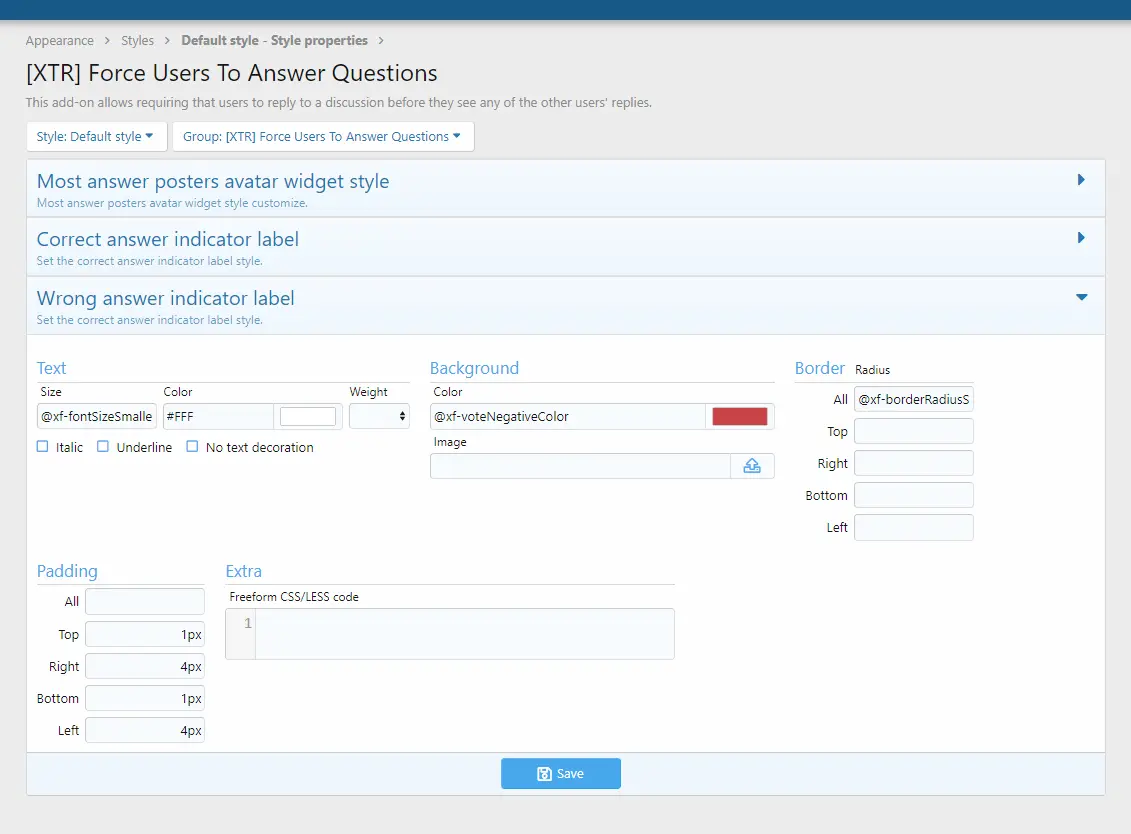The width and height of the screenshot is (1131, 834).
Task: Click into the Freeform CSS/LESS code editor
Action: pyautogui.click(x=465, y=633)
